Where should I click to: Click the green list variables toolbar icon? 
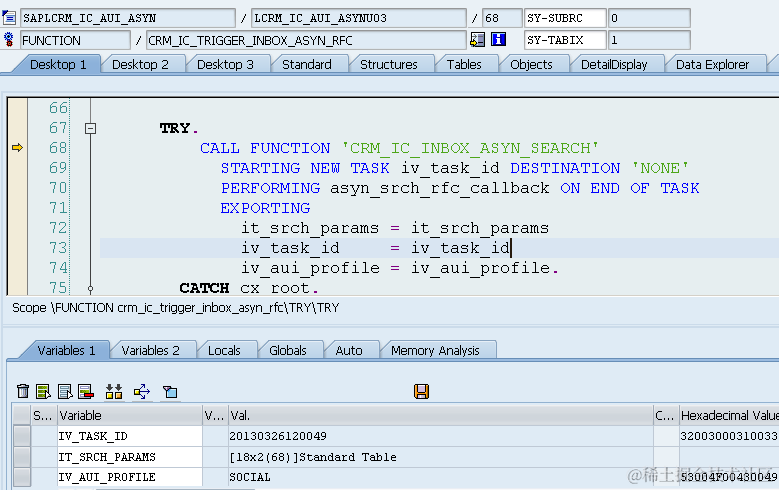pyautogui.click(x=44, y=391)
